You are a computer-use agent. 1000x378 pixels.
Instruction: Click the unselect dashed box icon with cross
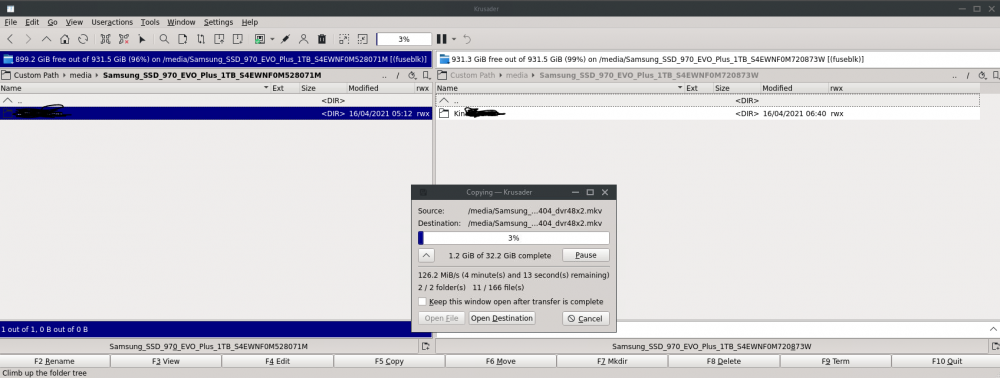pyautogui.click(x=362, y=39)
